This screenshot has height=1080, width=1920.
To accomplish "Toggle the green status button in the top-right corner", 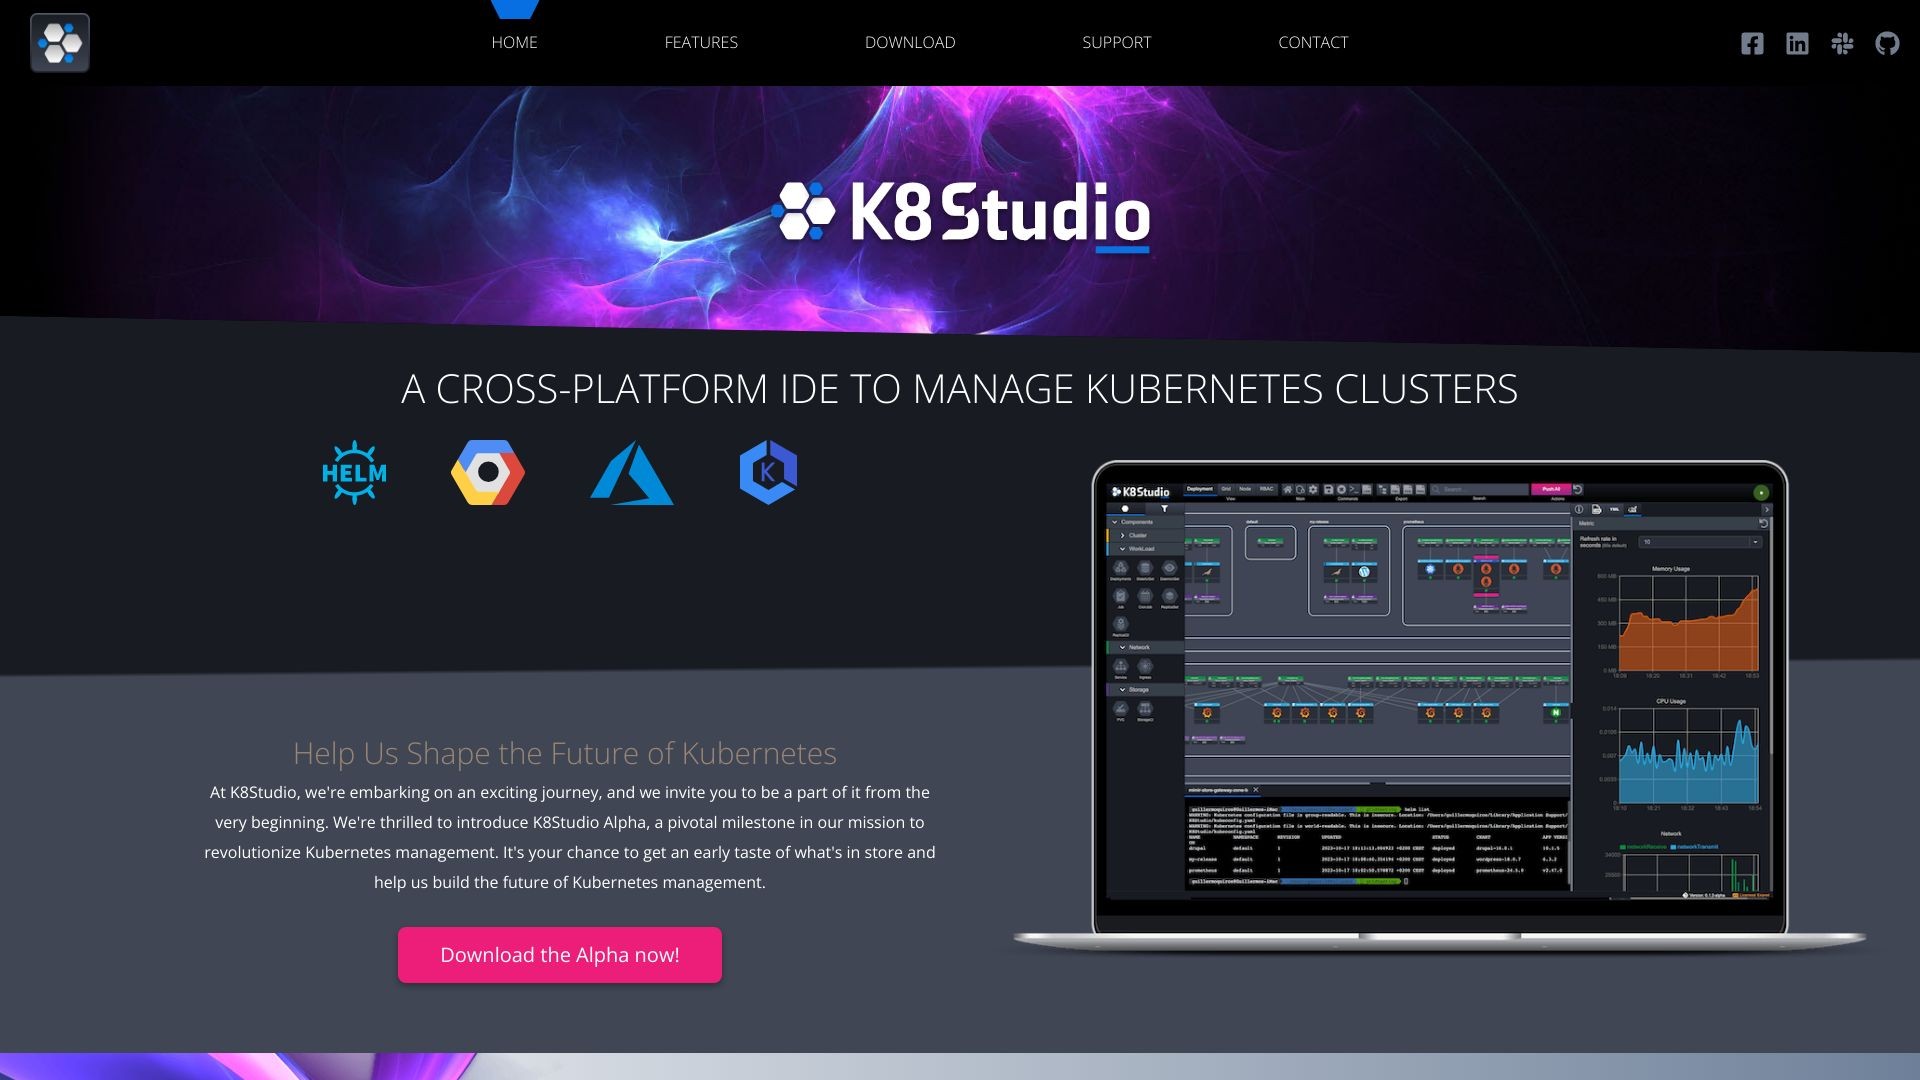I will 1762,493.
